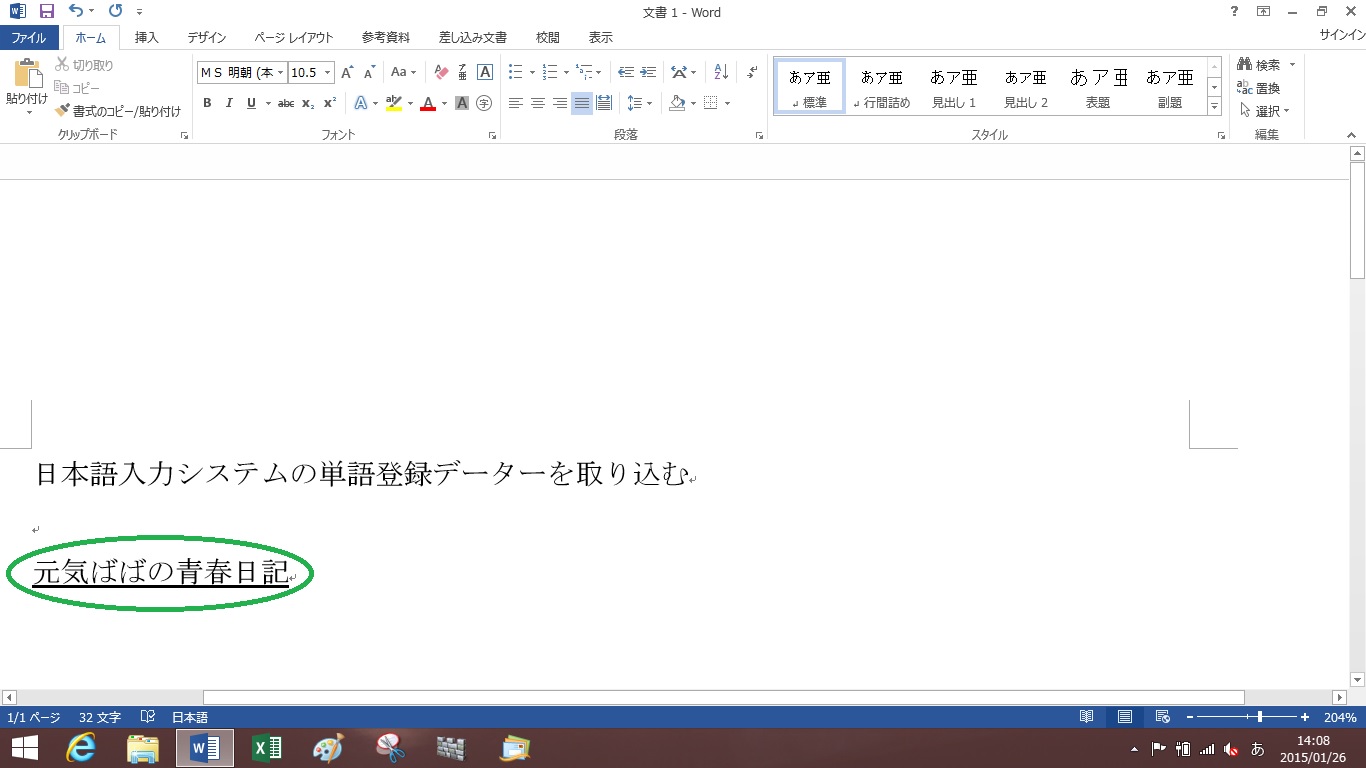Toggle Strikethrough formatting
Image resolution: width=1366 pixels, height=768 pixels.
click(x=286, y=103)
